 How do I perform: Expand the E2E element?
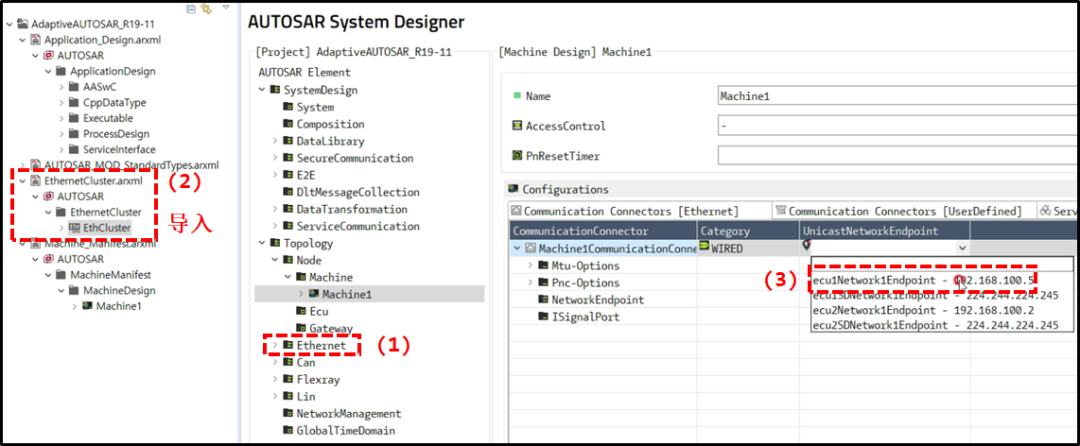[x=275, y=176]
